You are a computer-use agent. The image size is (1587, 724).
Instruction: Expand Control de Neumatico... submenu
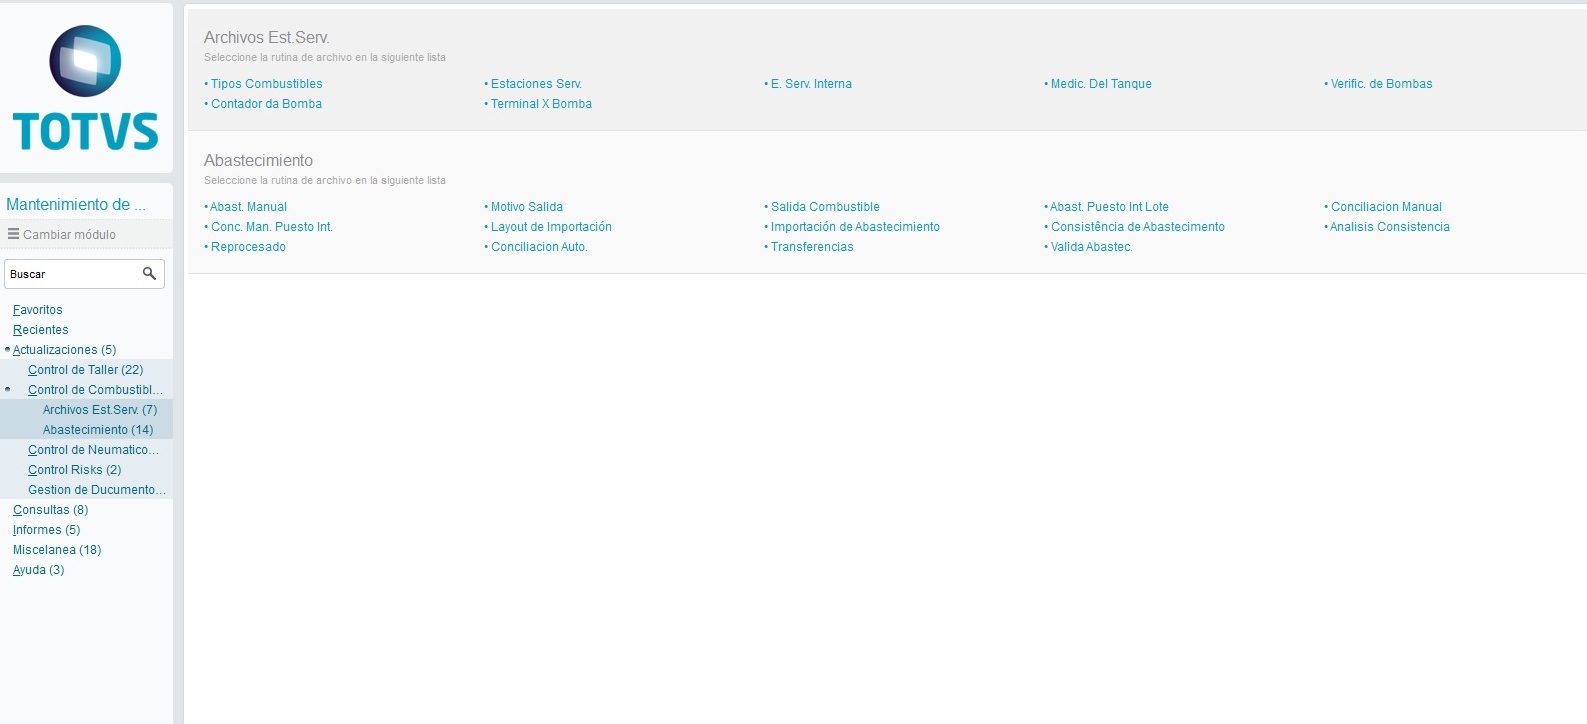coord(93,450)
